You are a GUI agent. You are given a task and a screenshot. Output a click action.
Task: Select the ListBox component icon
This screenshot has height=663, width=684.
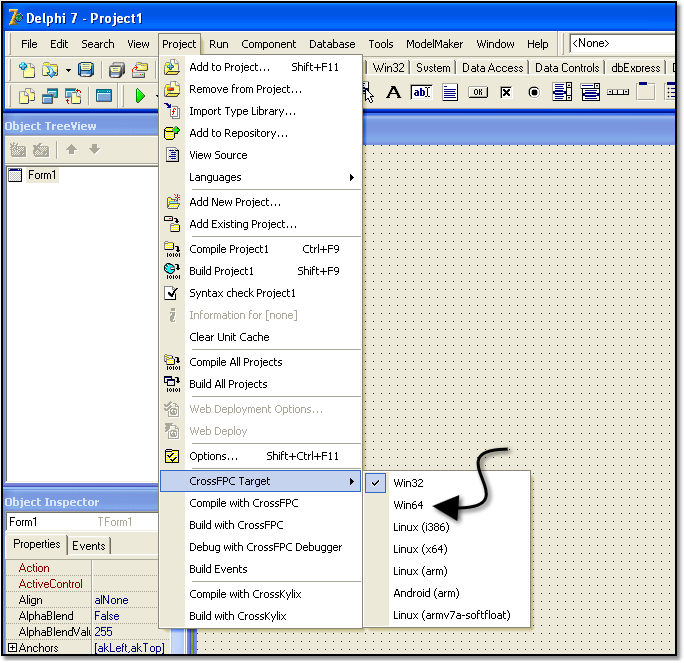(x=562, y=92)
